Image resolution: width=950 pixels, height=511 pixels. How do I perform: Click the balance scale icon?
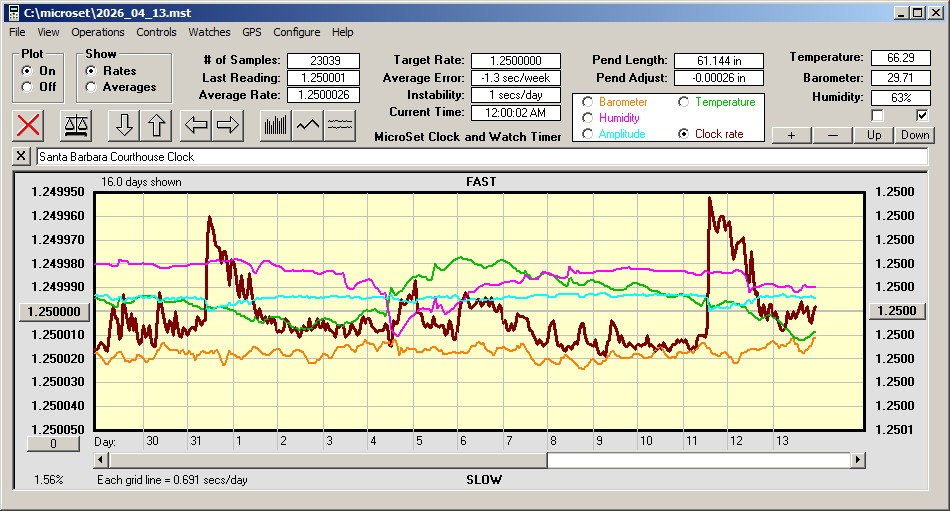[x=76, y=125]
